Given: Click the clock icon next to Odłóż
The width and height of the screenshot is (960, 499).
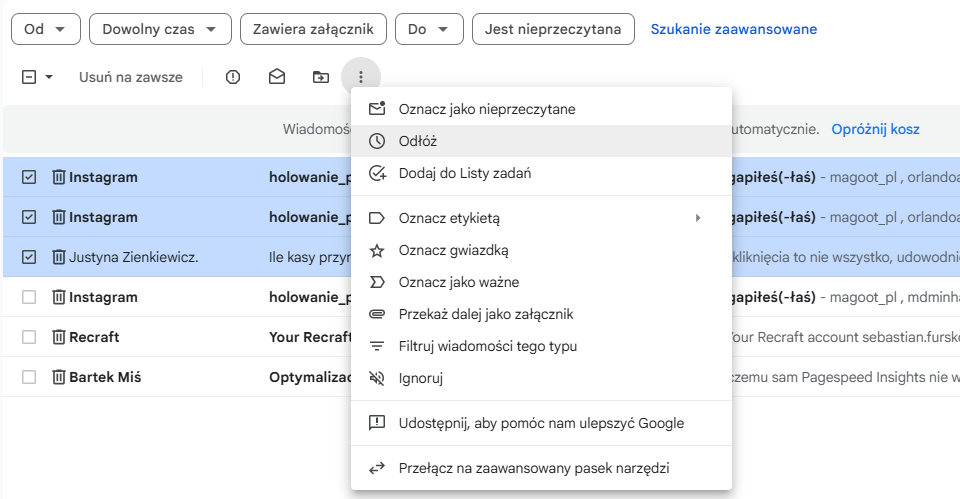Looking at the screenshot, I should click(377, 141).
